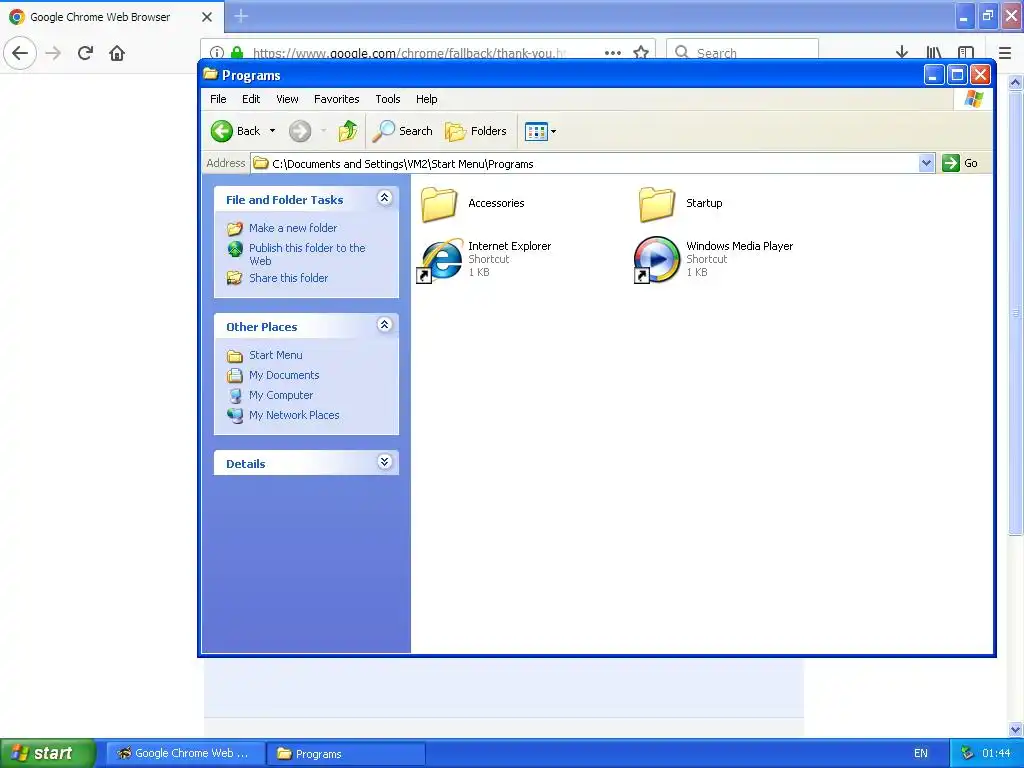1024x768 pixels.
Task: Select the Internet Explorer shortcut icon
Action: (439, 260)
